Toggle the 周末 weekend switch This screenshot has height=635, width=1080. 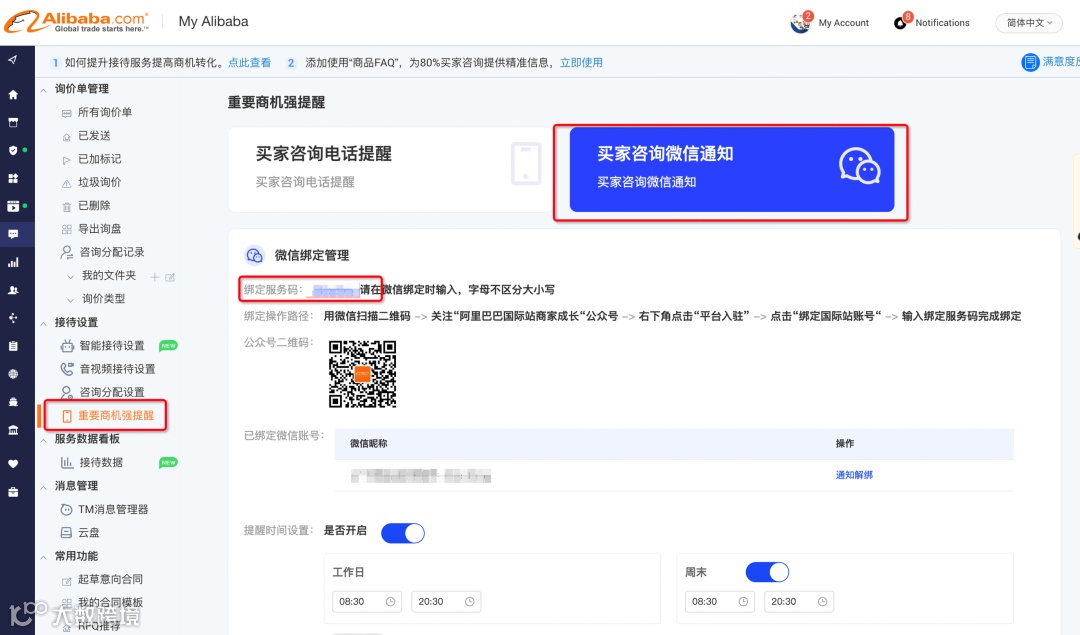tap(767, 572)
